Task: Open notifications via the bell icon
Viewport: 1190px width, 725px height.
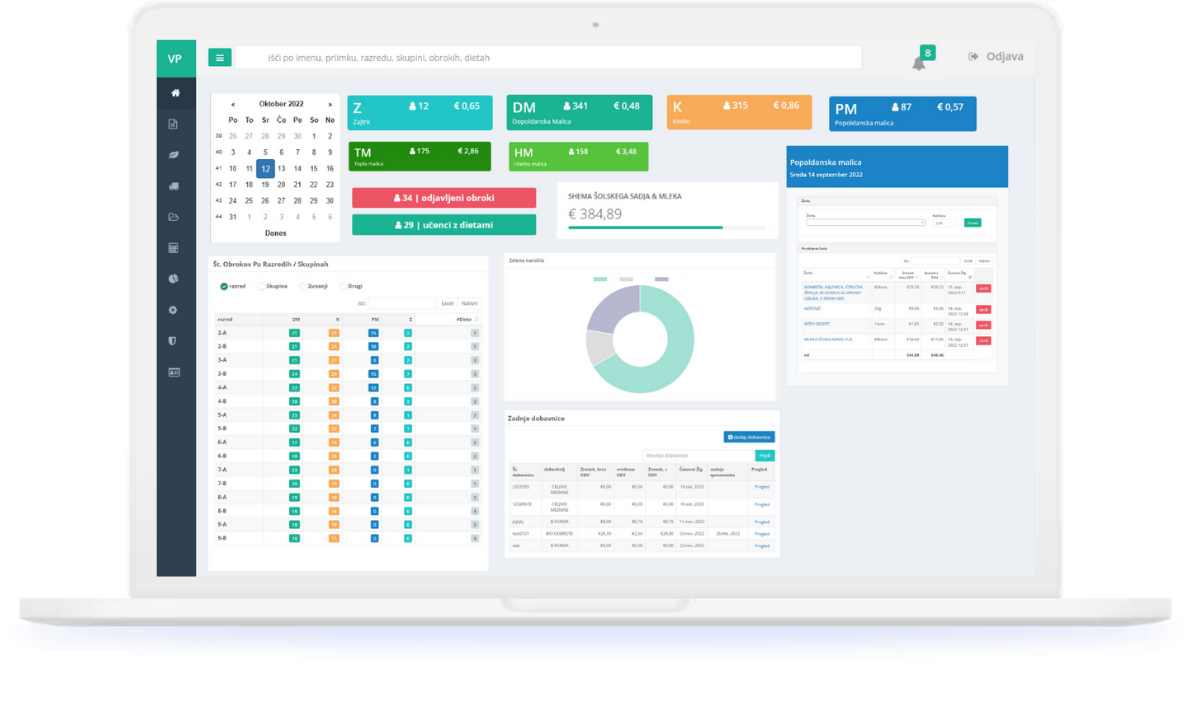Action: 919,64
